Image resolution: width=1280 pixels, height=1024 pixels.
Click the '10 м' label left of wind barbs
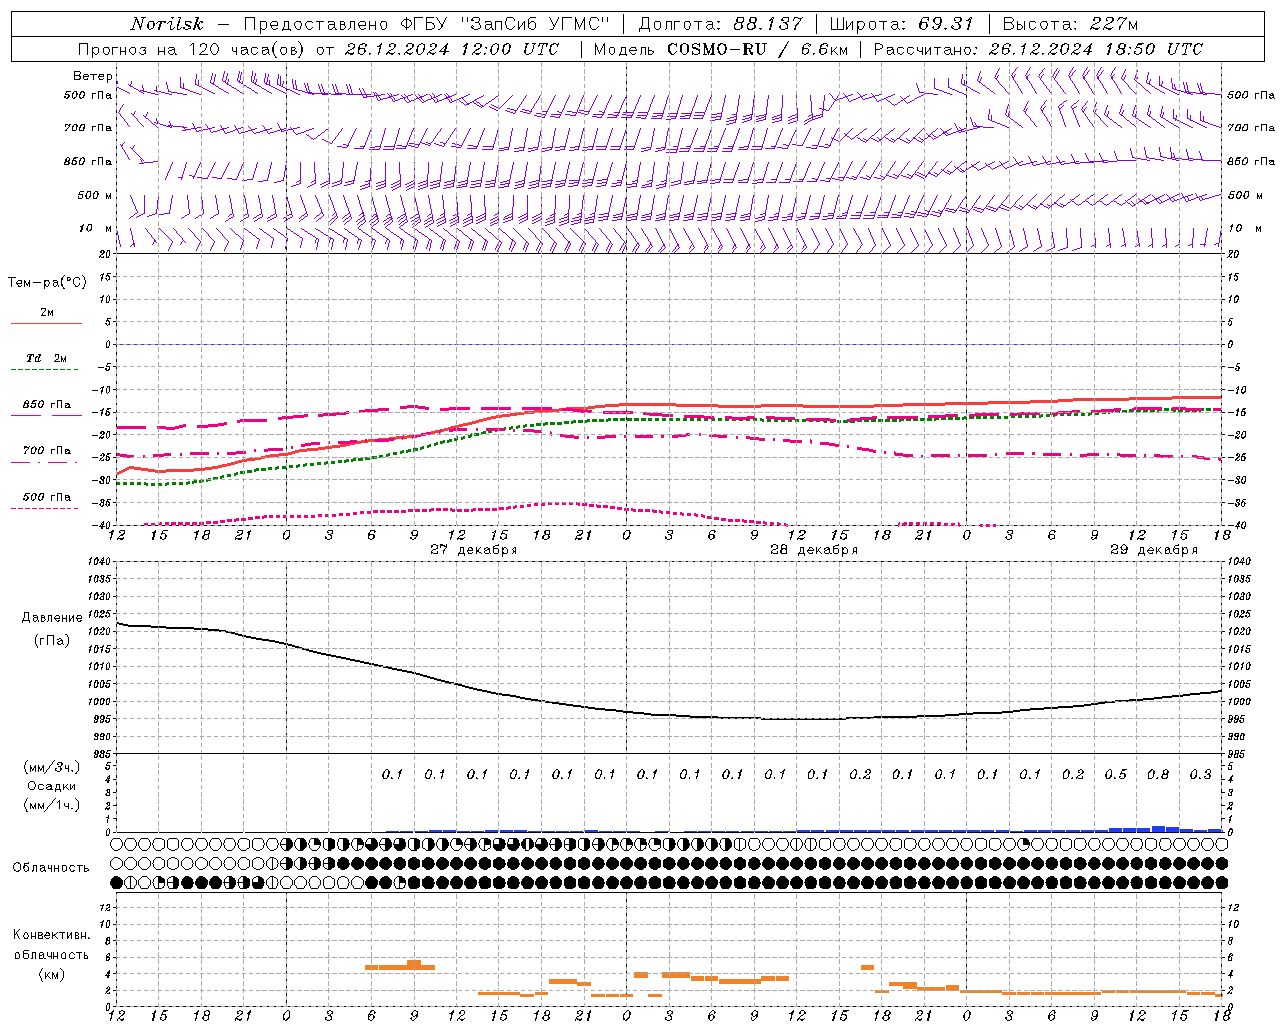tap(96, 228)
